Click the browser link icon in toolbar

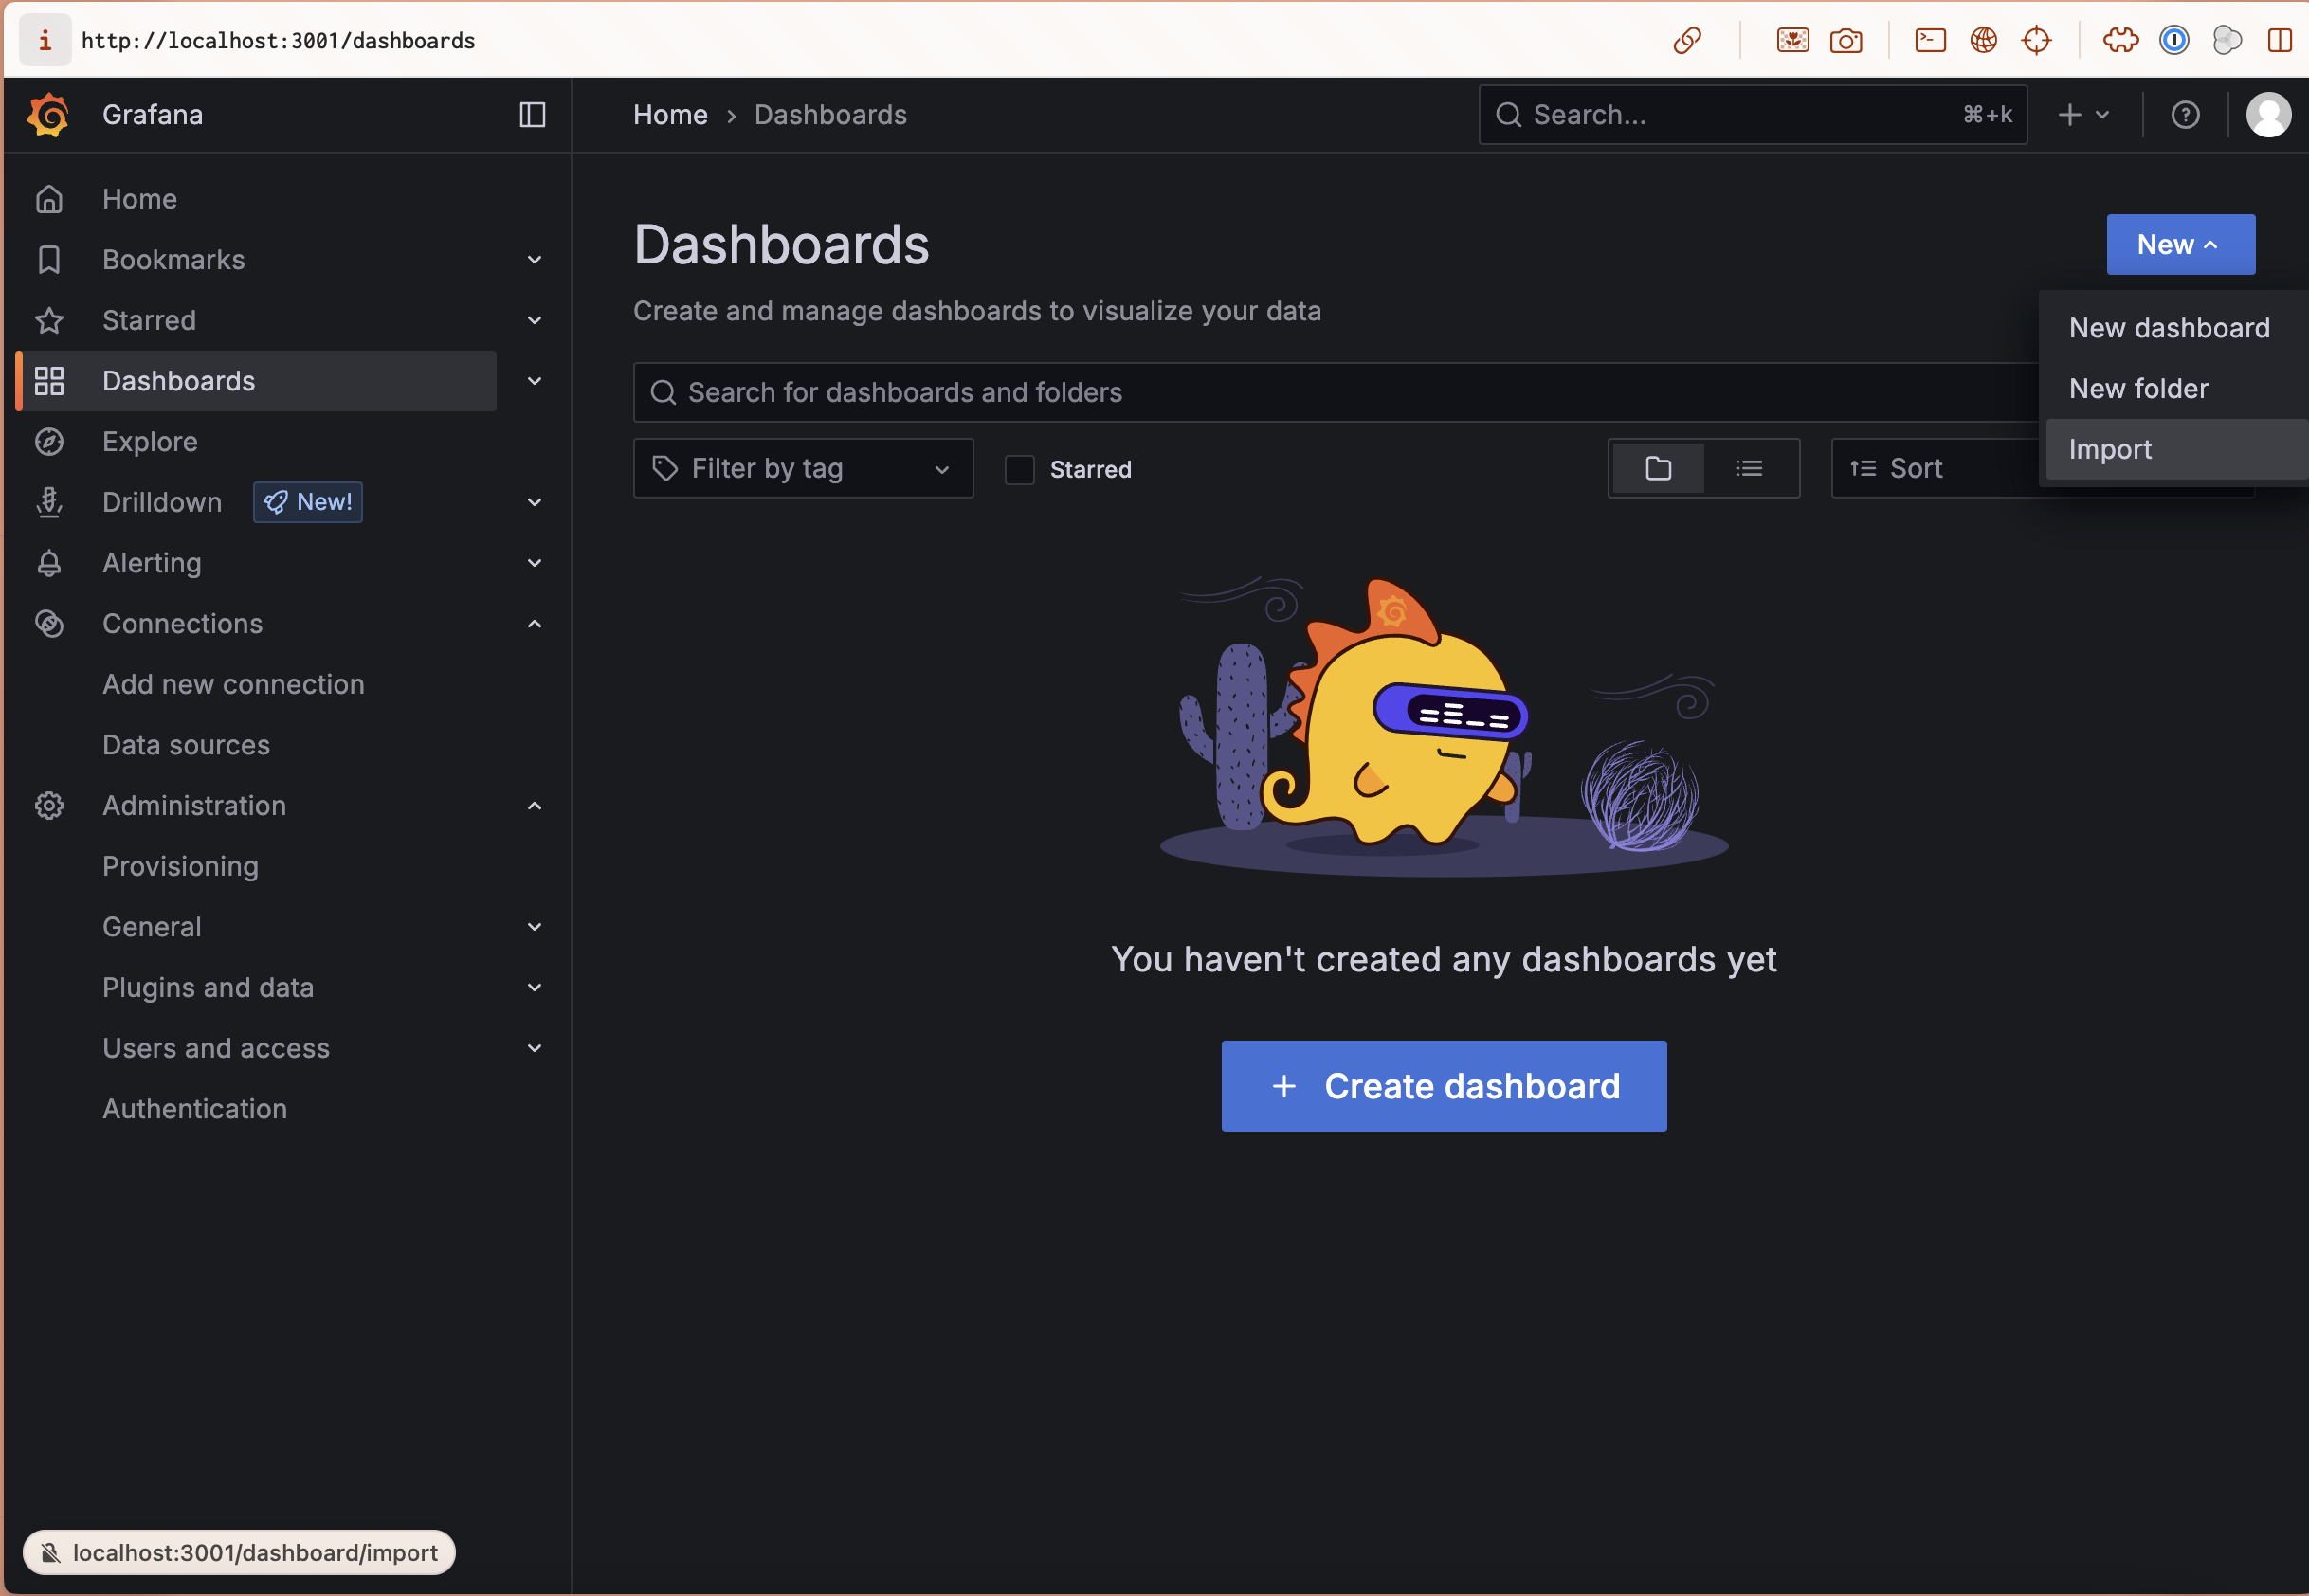1687,40
